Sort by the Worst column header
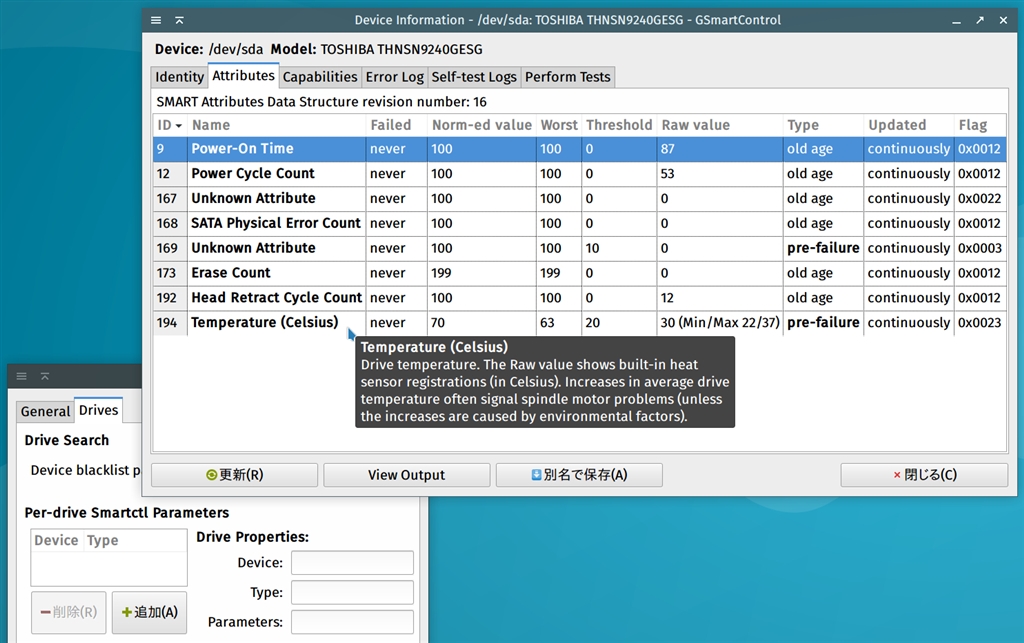Screen dimensions: 1024x643 click(x=559, y=125)
